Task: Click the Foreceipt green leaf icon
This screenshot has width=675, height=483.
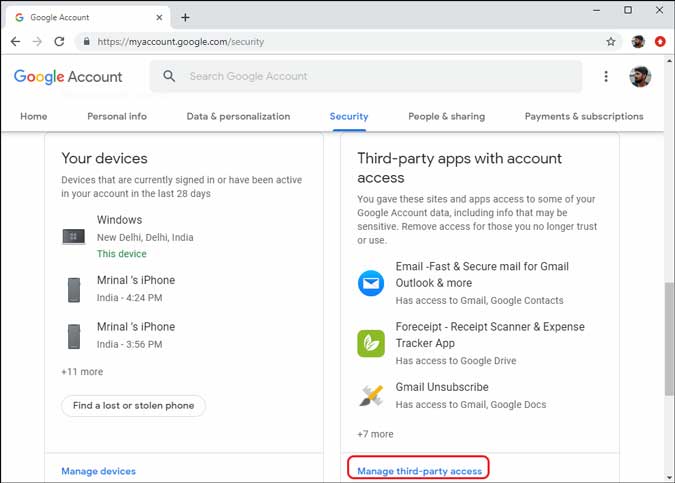Action: (371, 343)
